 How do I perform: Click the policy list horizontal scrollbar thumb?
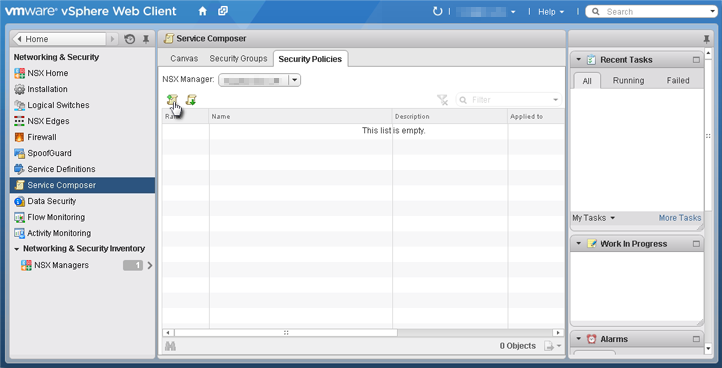[286, 333]
